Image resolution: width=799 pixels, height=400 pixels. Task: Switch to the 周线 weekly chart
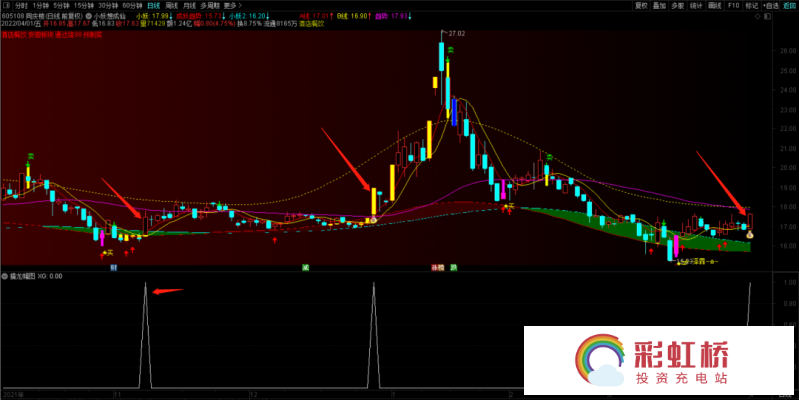(172, 6)
